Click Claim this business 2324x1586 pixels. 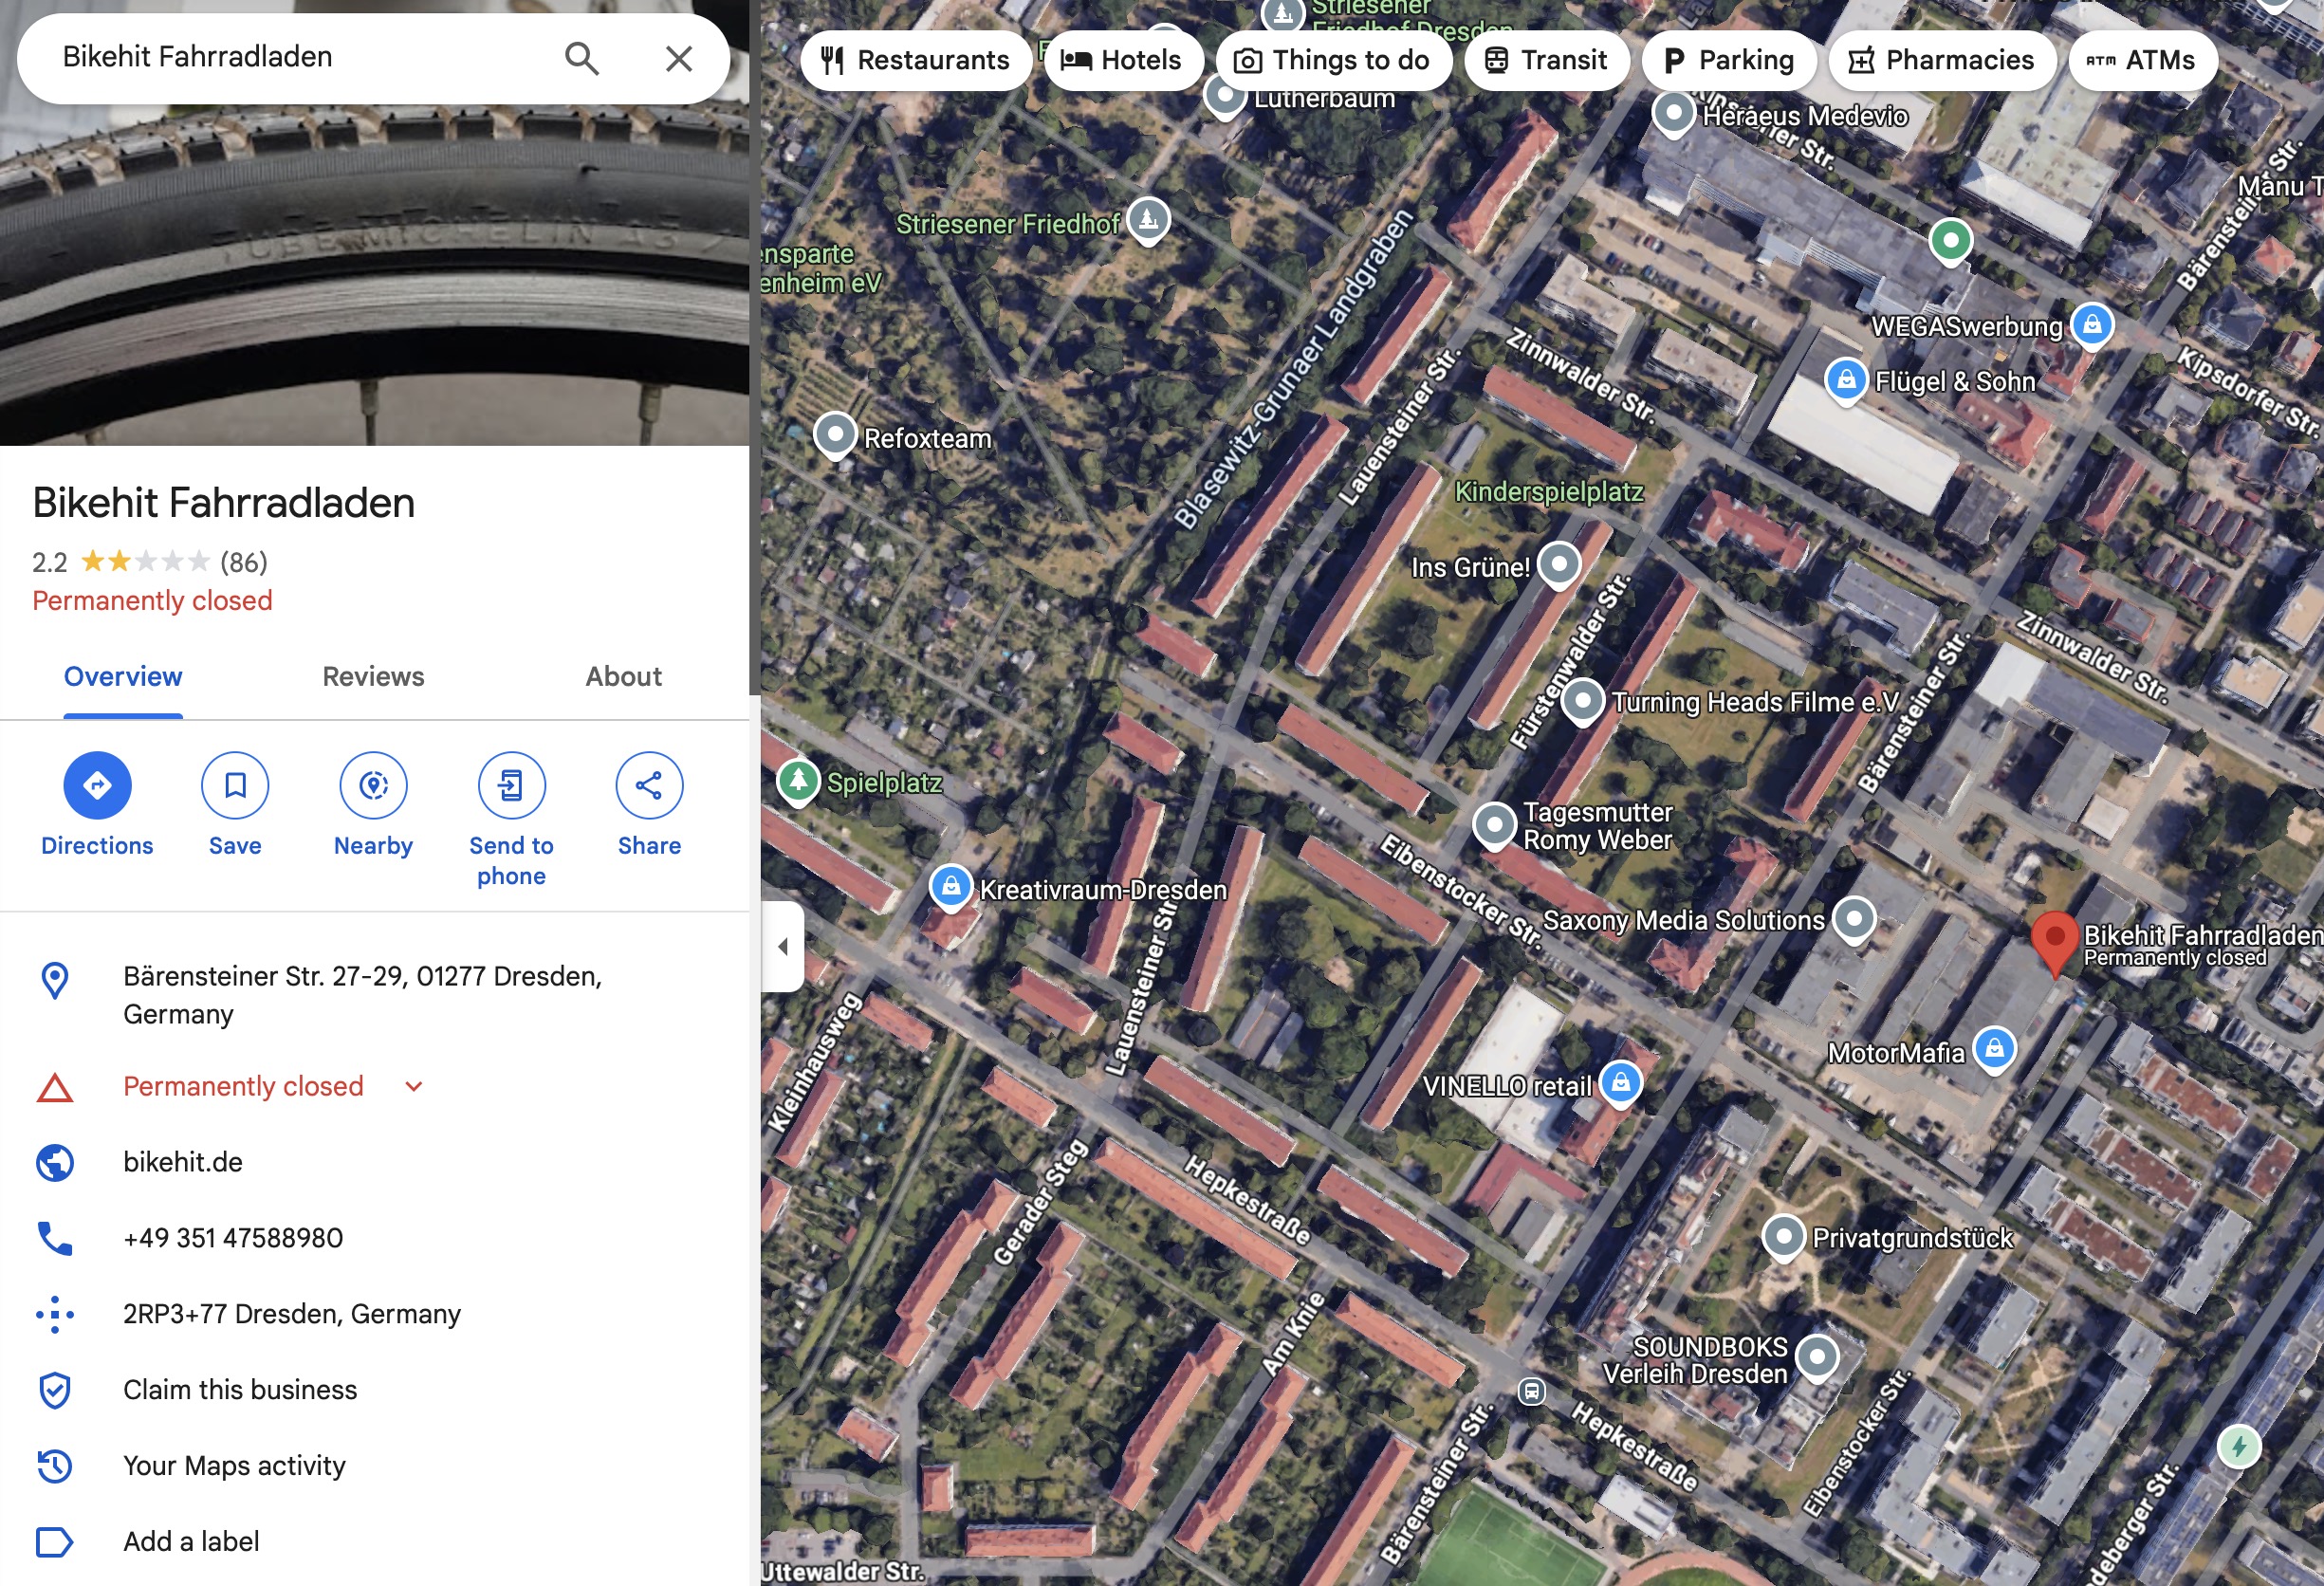coord(240,1390)
